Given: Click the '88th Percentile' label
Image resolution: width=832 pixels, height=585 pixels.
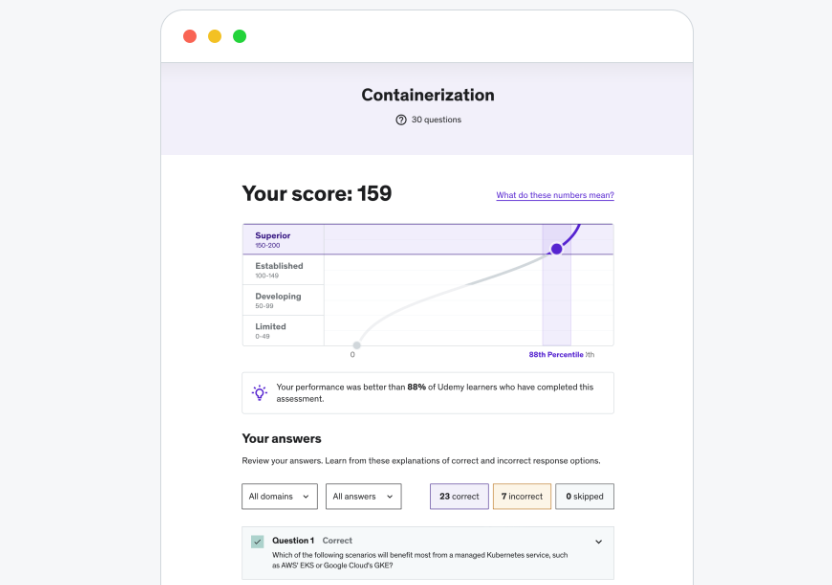Looking at the screenshot, I should pos(556,354).
